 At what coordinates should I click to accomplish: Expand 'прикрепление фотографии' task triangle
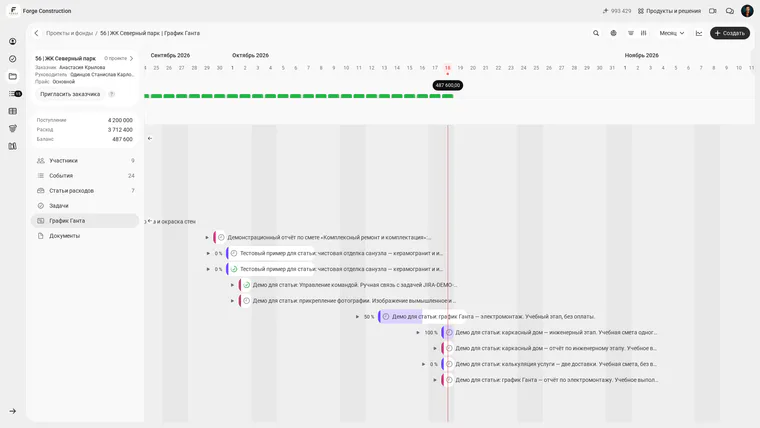(x=232, y=301)
